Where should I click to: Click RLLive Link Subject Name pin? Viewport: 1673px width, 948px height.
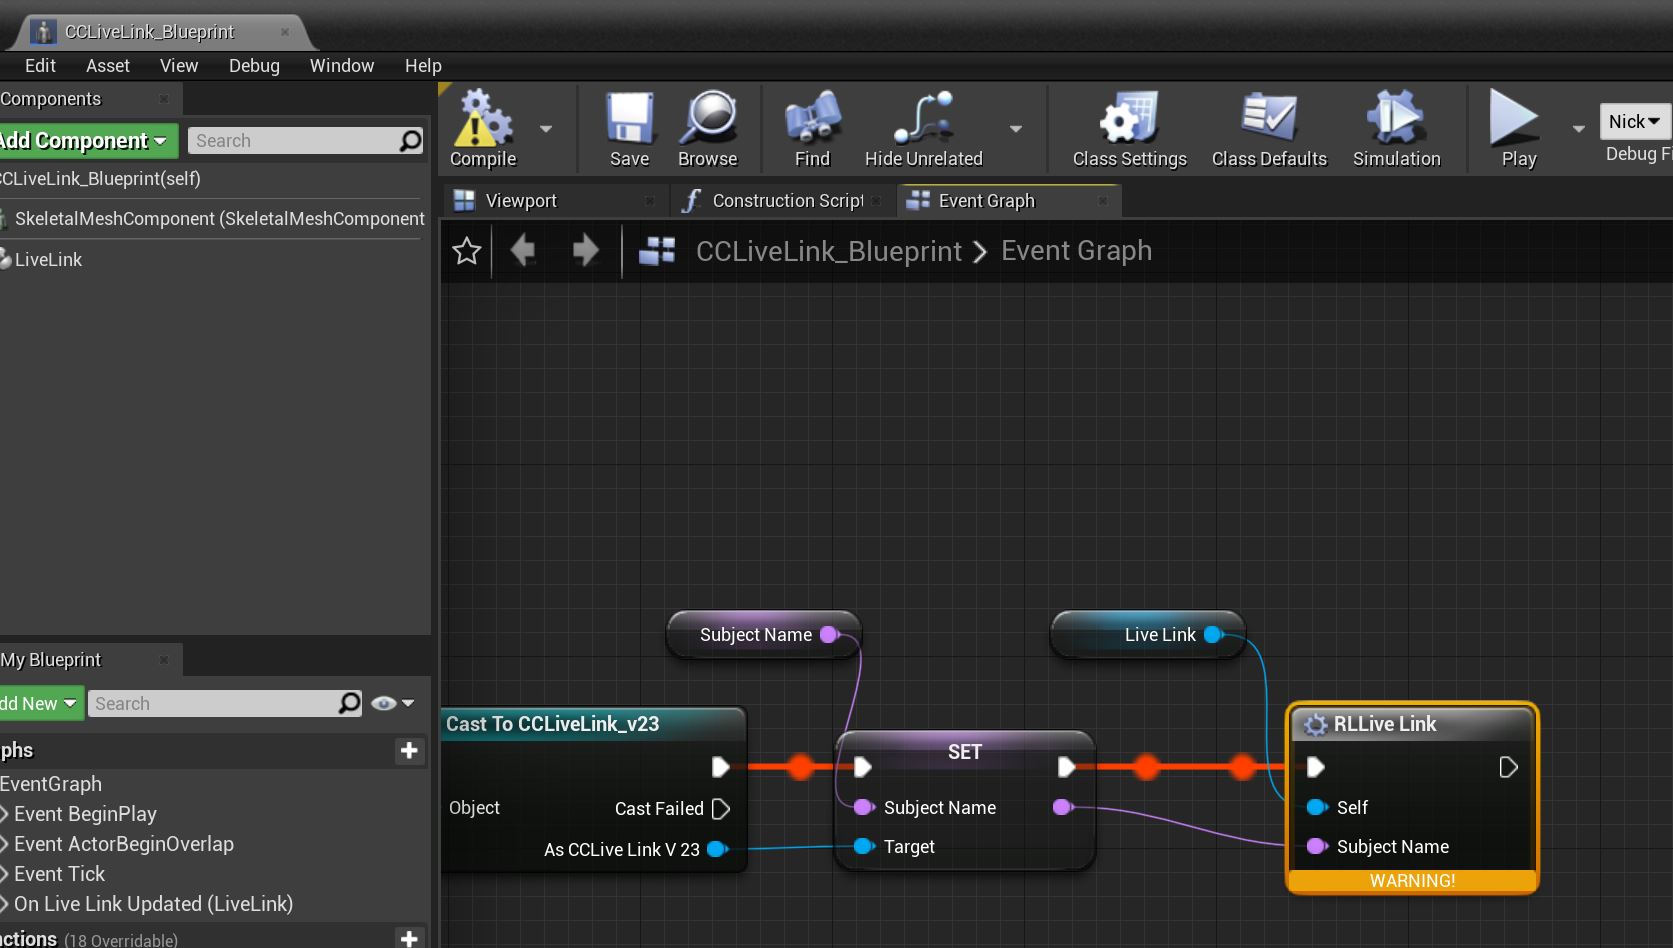coord(1317,847)
